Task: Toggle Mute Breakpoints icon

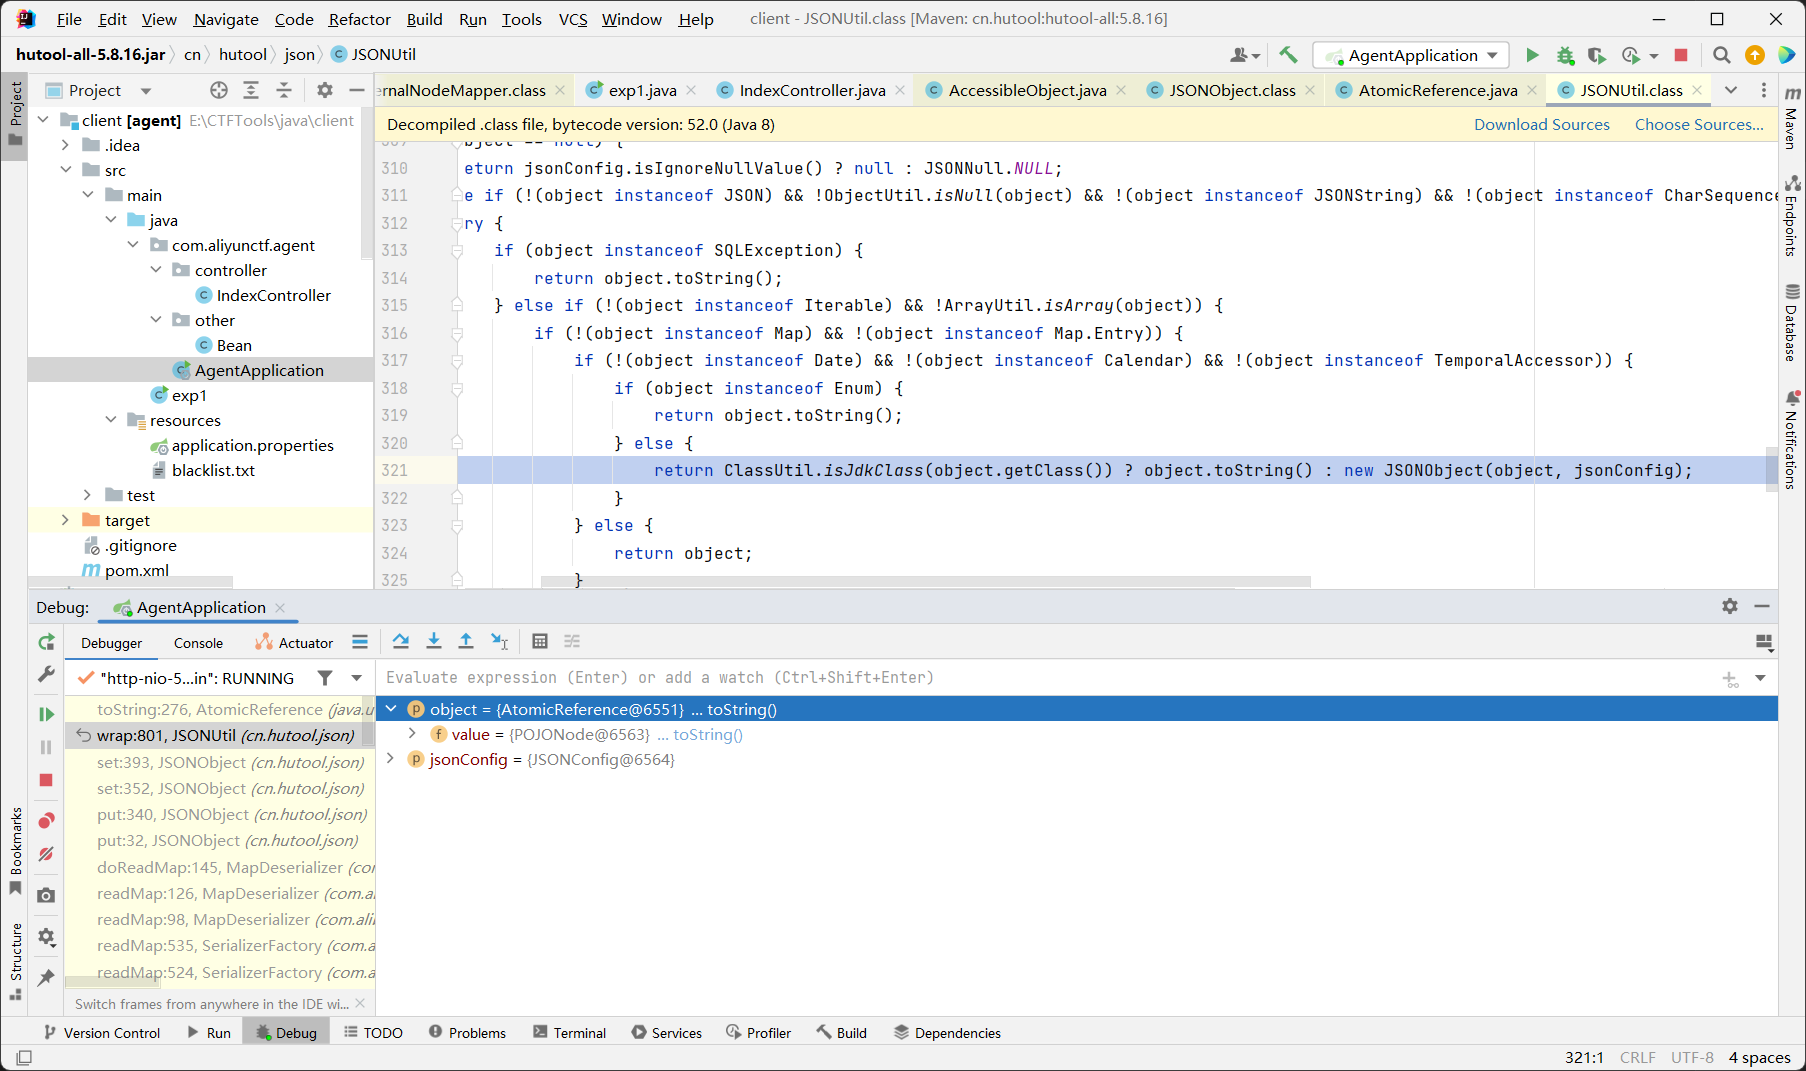Action: click(46, 854)
